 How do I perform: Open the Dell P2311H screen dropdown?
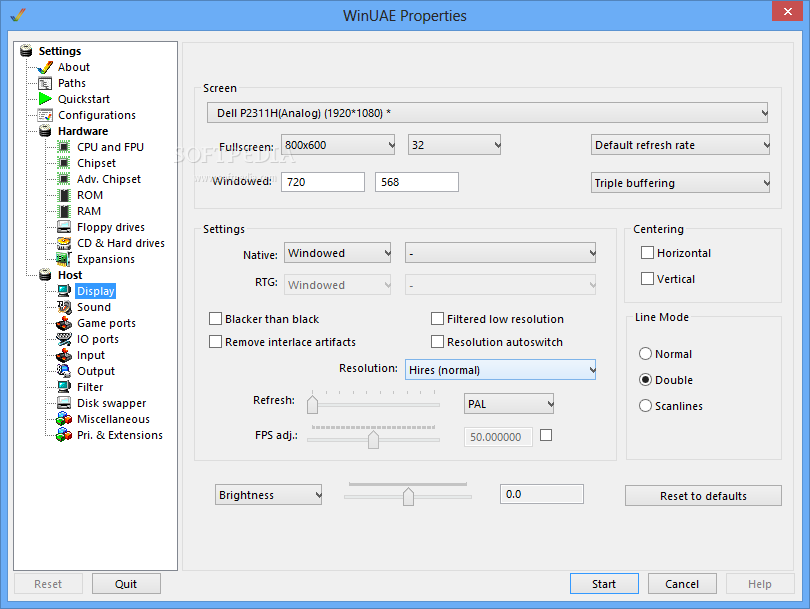click(487, 113)
